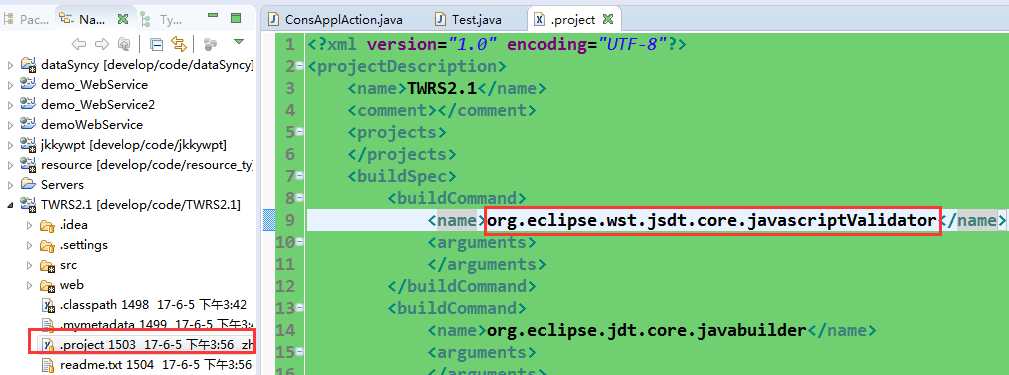The width and height of the screenshot is (1009, 375).
Task: Select the readme.txt 1504 file
Action: point(155,365)
